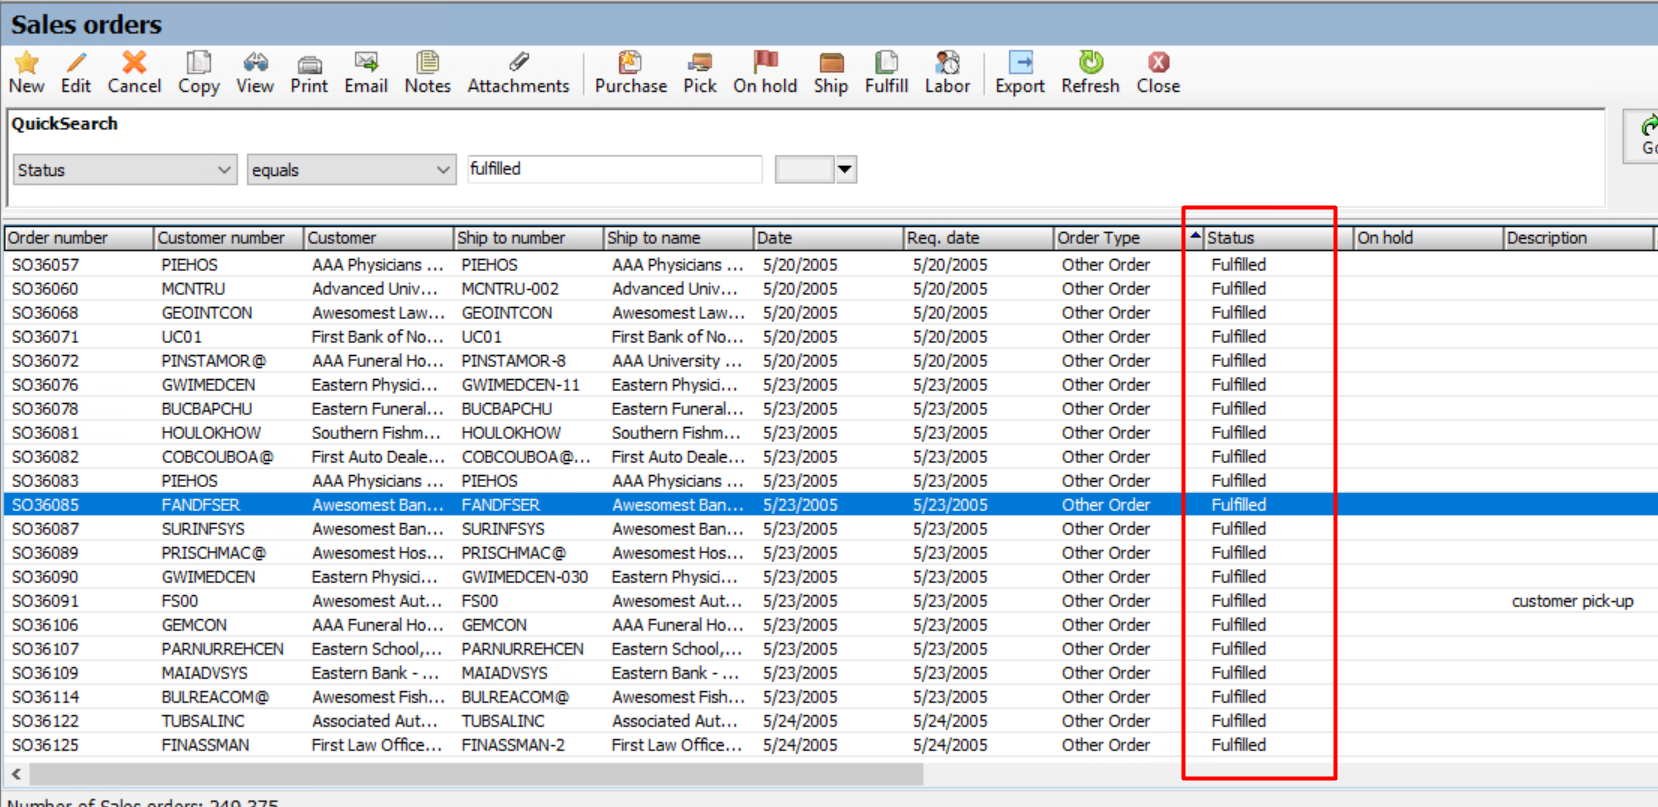Cancel the order with the Cancel icon
This screenshot has height=807, width=1658.
click(x=134, y=63)
